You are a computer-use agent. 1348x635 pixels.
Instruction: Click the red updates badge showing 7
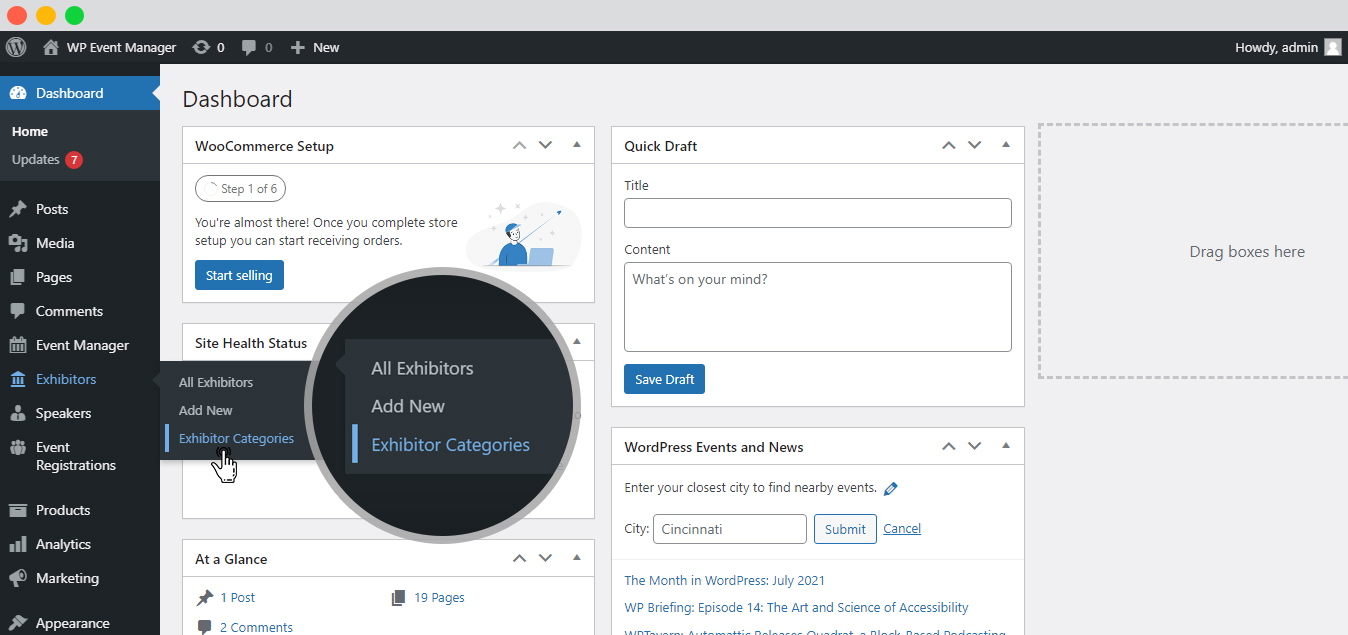pyautogui.click(x=74, y=160)
